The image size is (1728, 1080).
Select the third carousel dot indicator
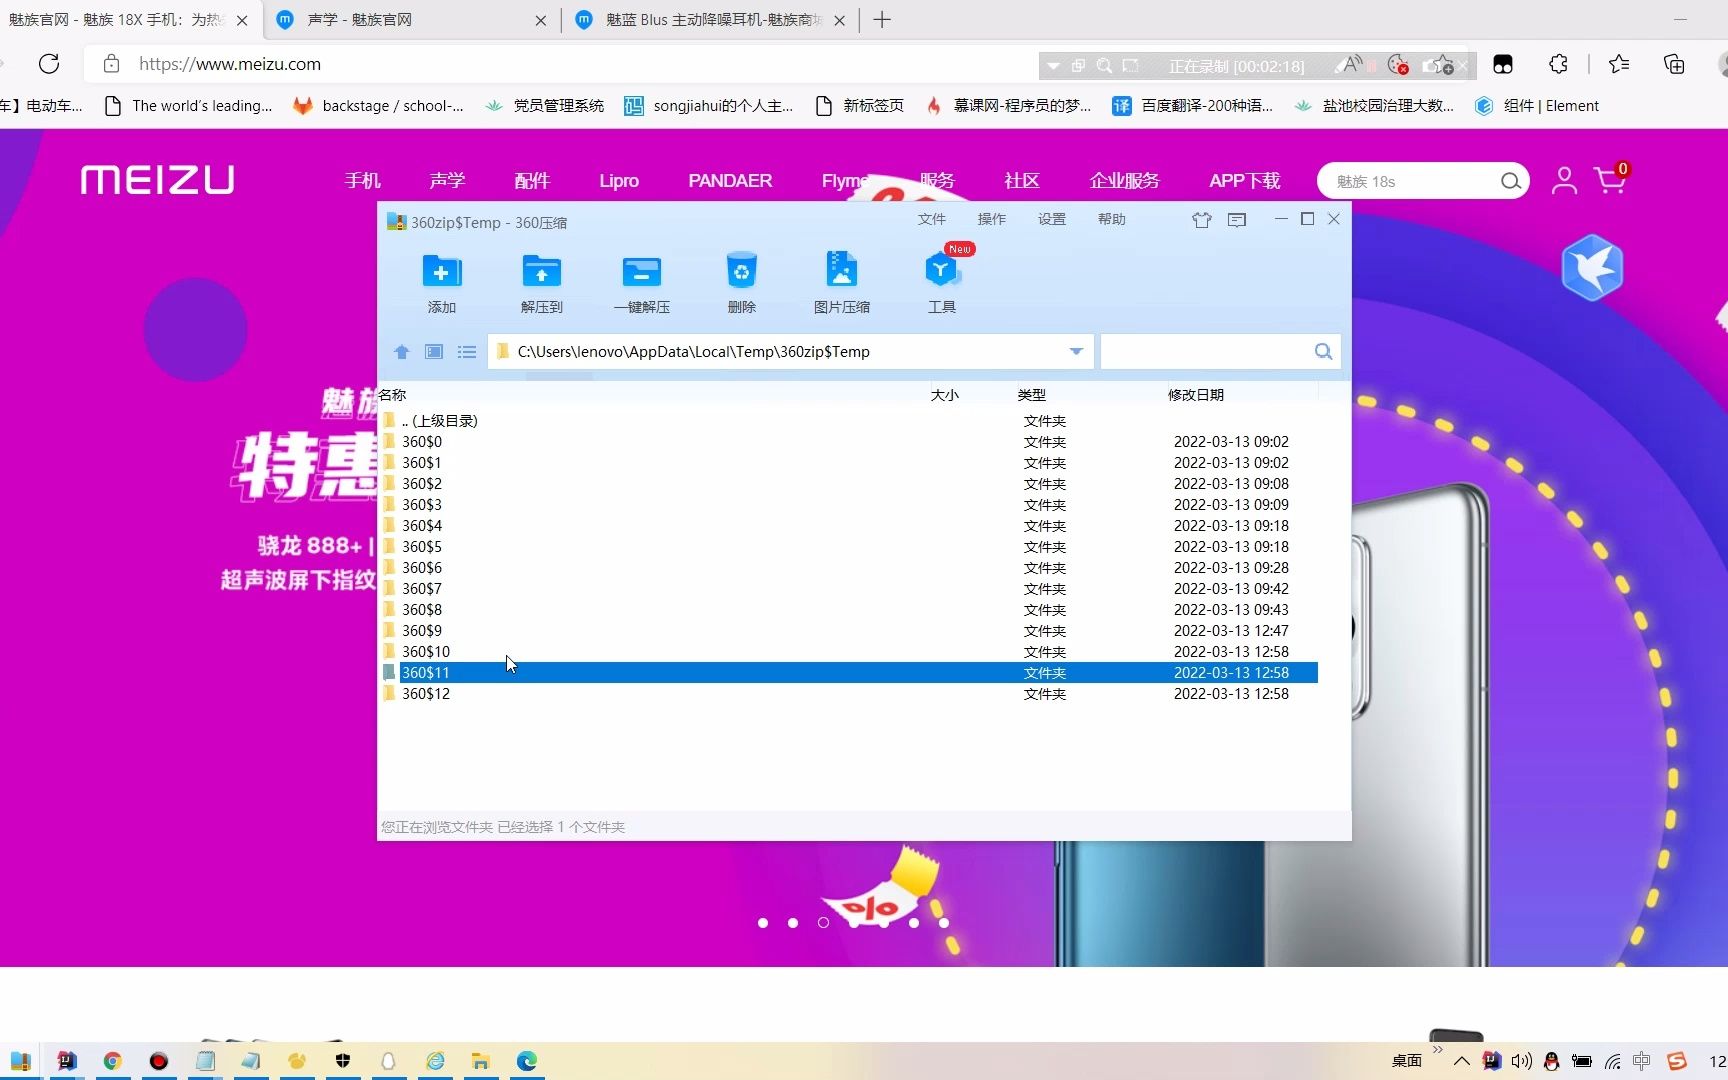click(x=823, y=923)
